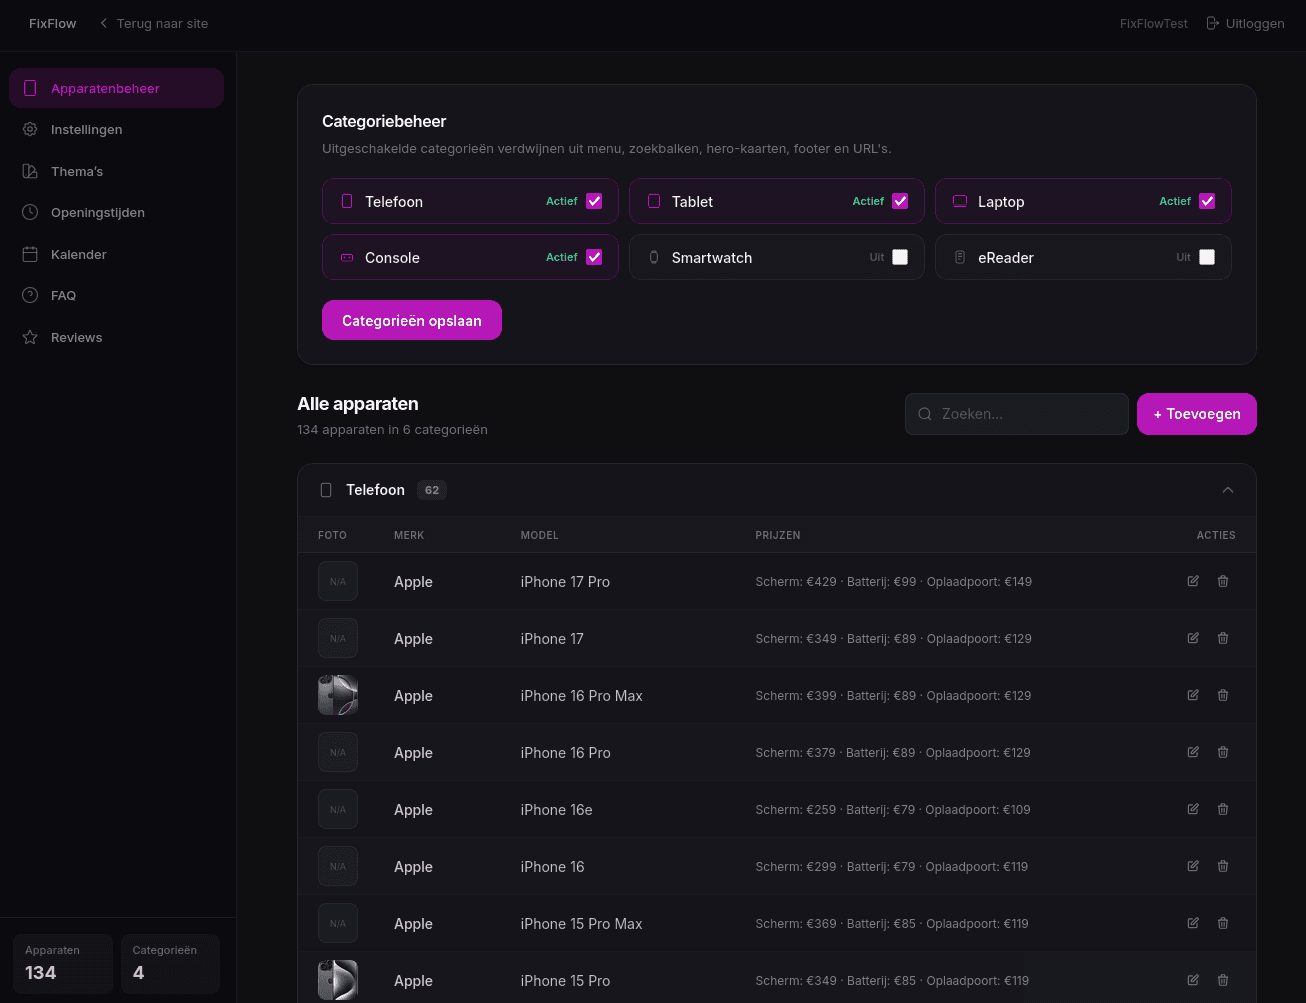
Task: Open Thema's from the sidebar
Action: (x=32, y=171)
